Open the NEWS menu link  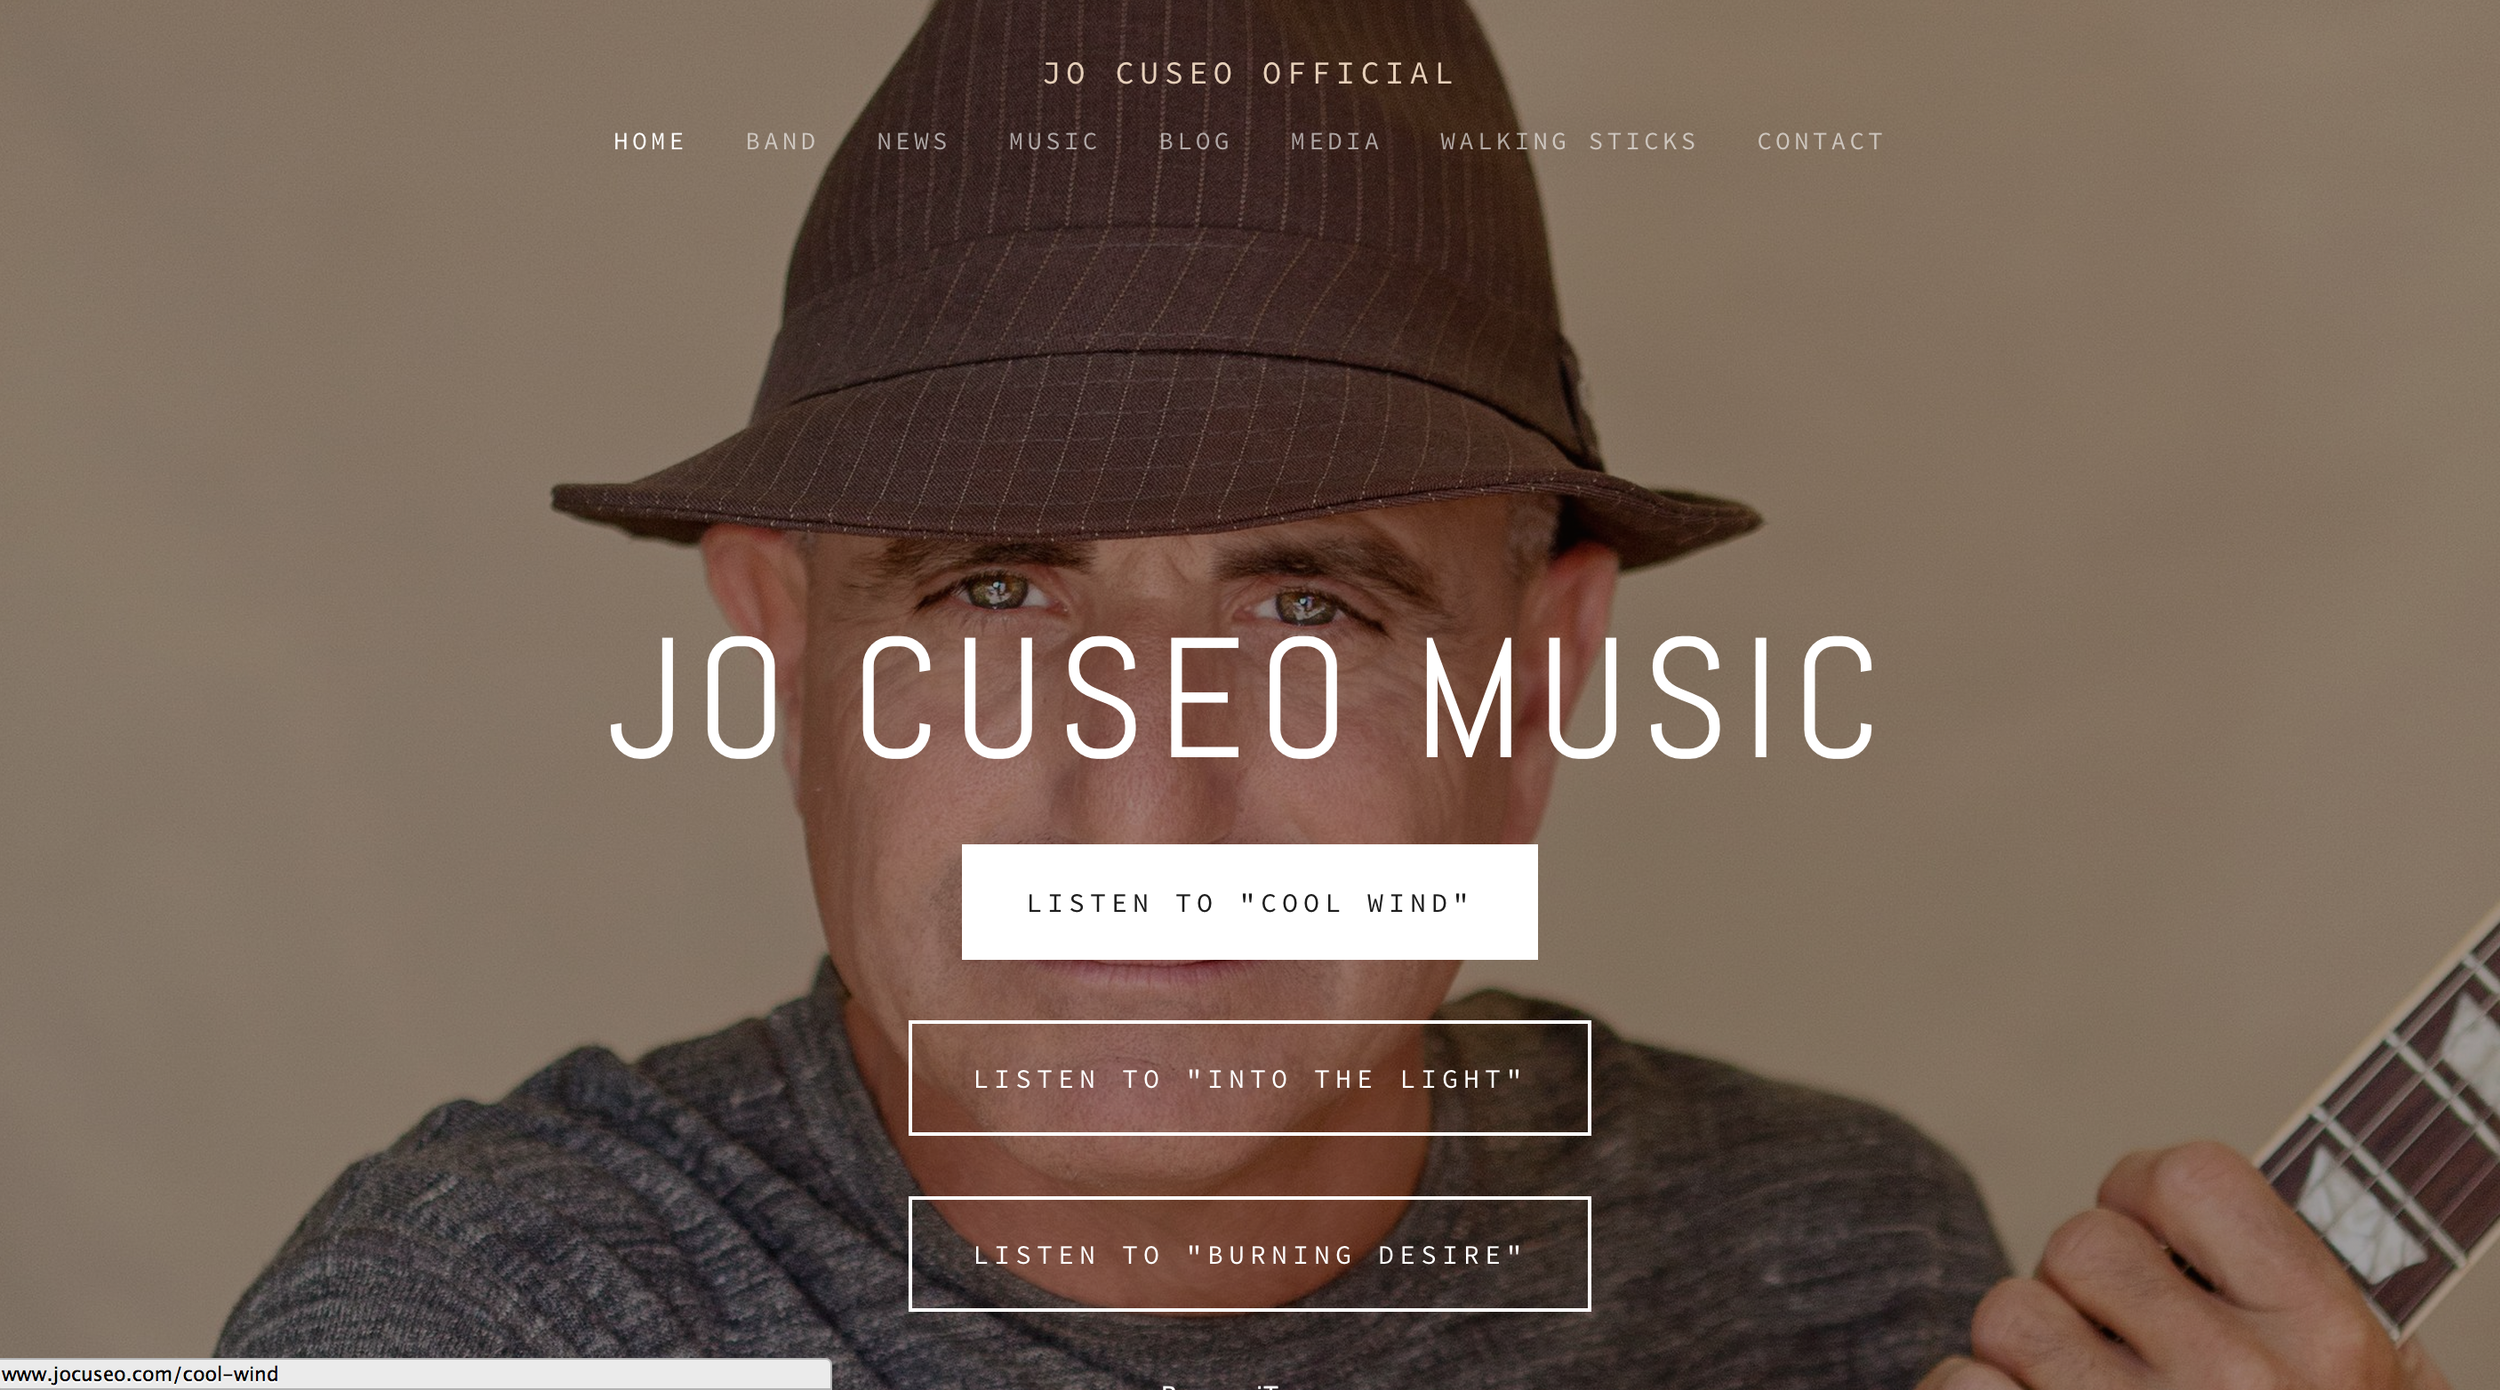[x=912, y=142]
